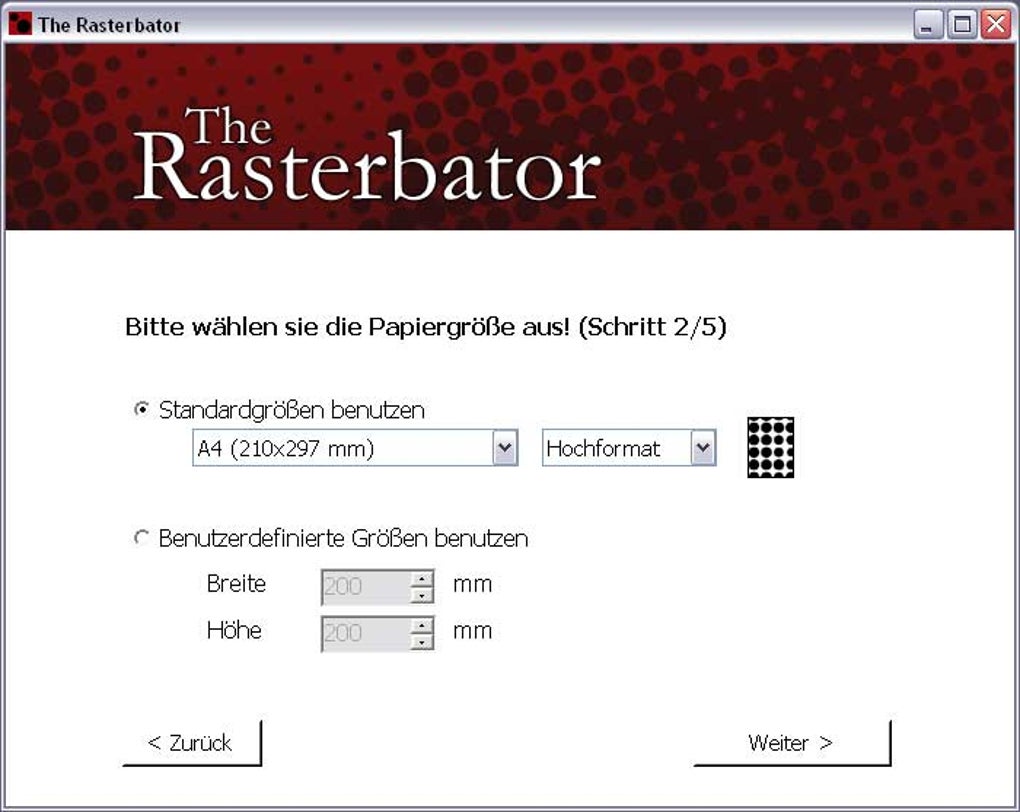Minimize the Rasterbator window
The image size is (1020, 812).
pos(928,25)
